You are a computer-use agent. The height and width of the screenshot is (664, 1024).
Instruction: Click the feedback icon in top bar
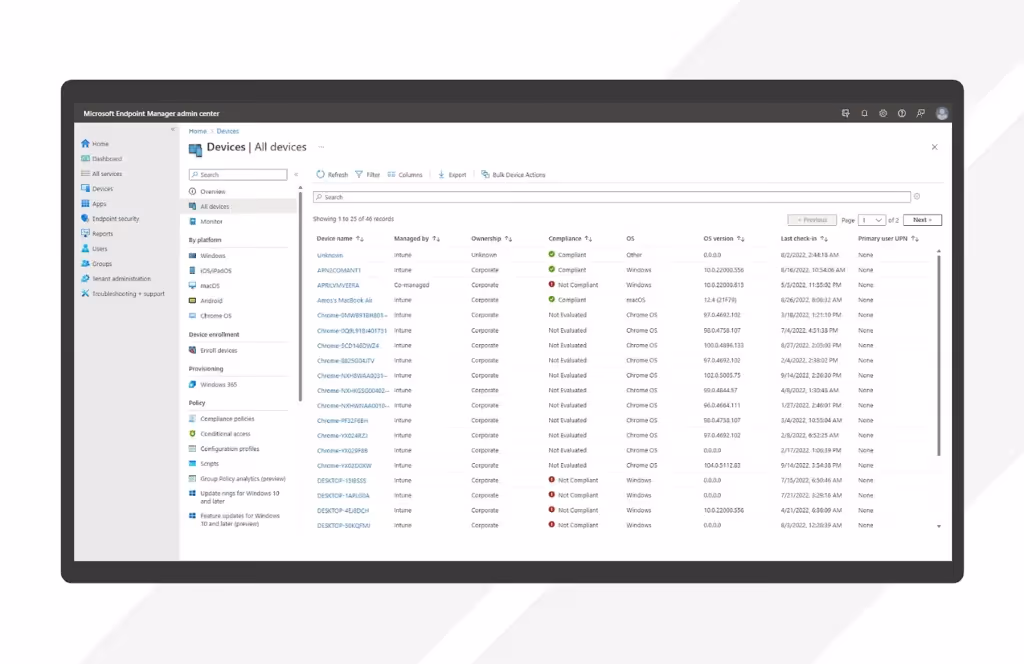tap(921, 113)
